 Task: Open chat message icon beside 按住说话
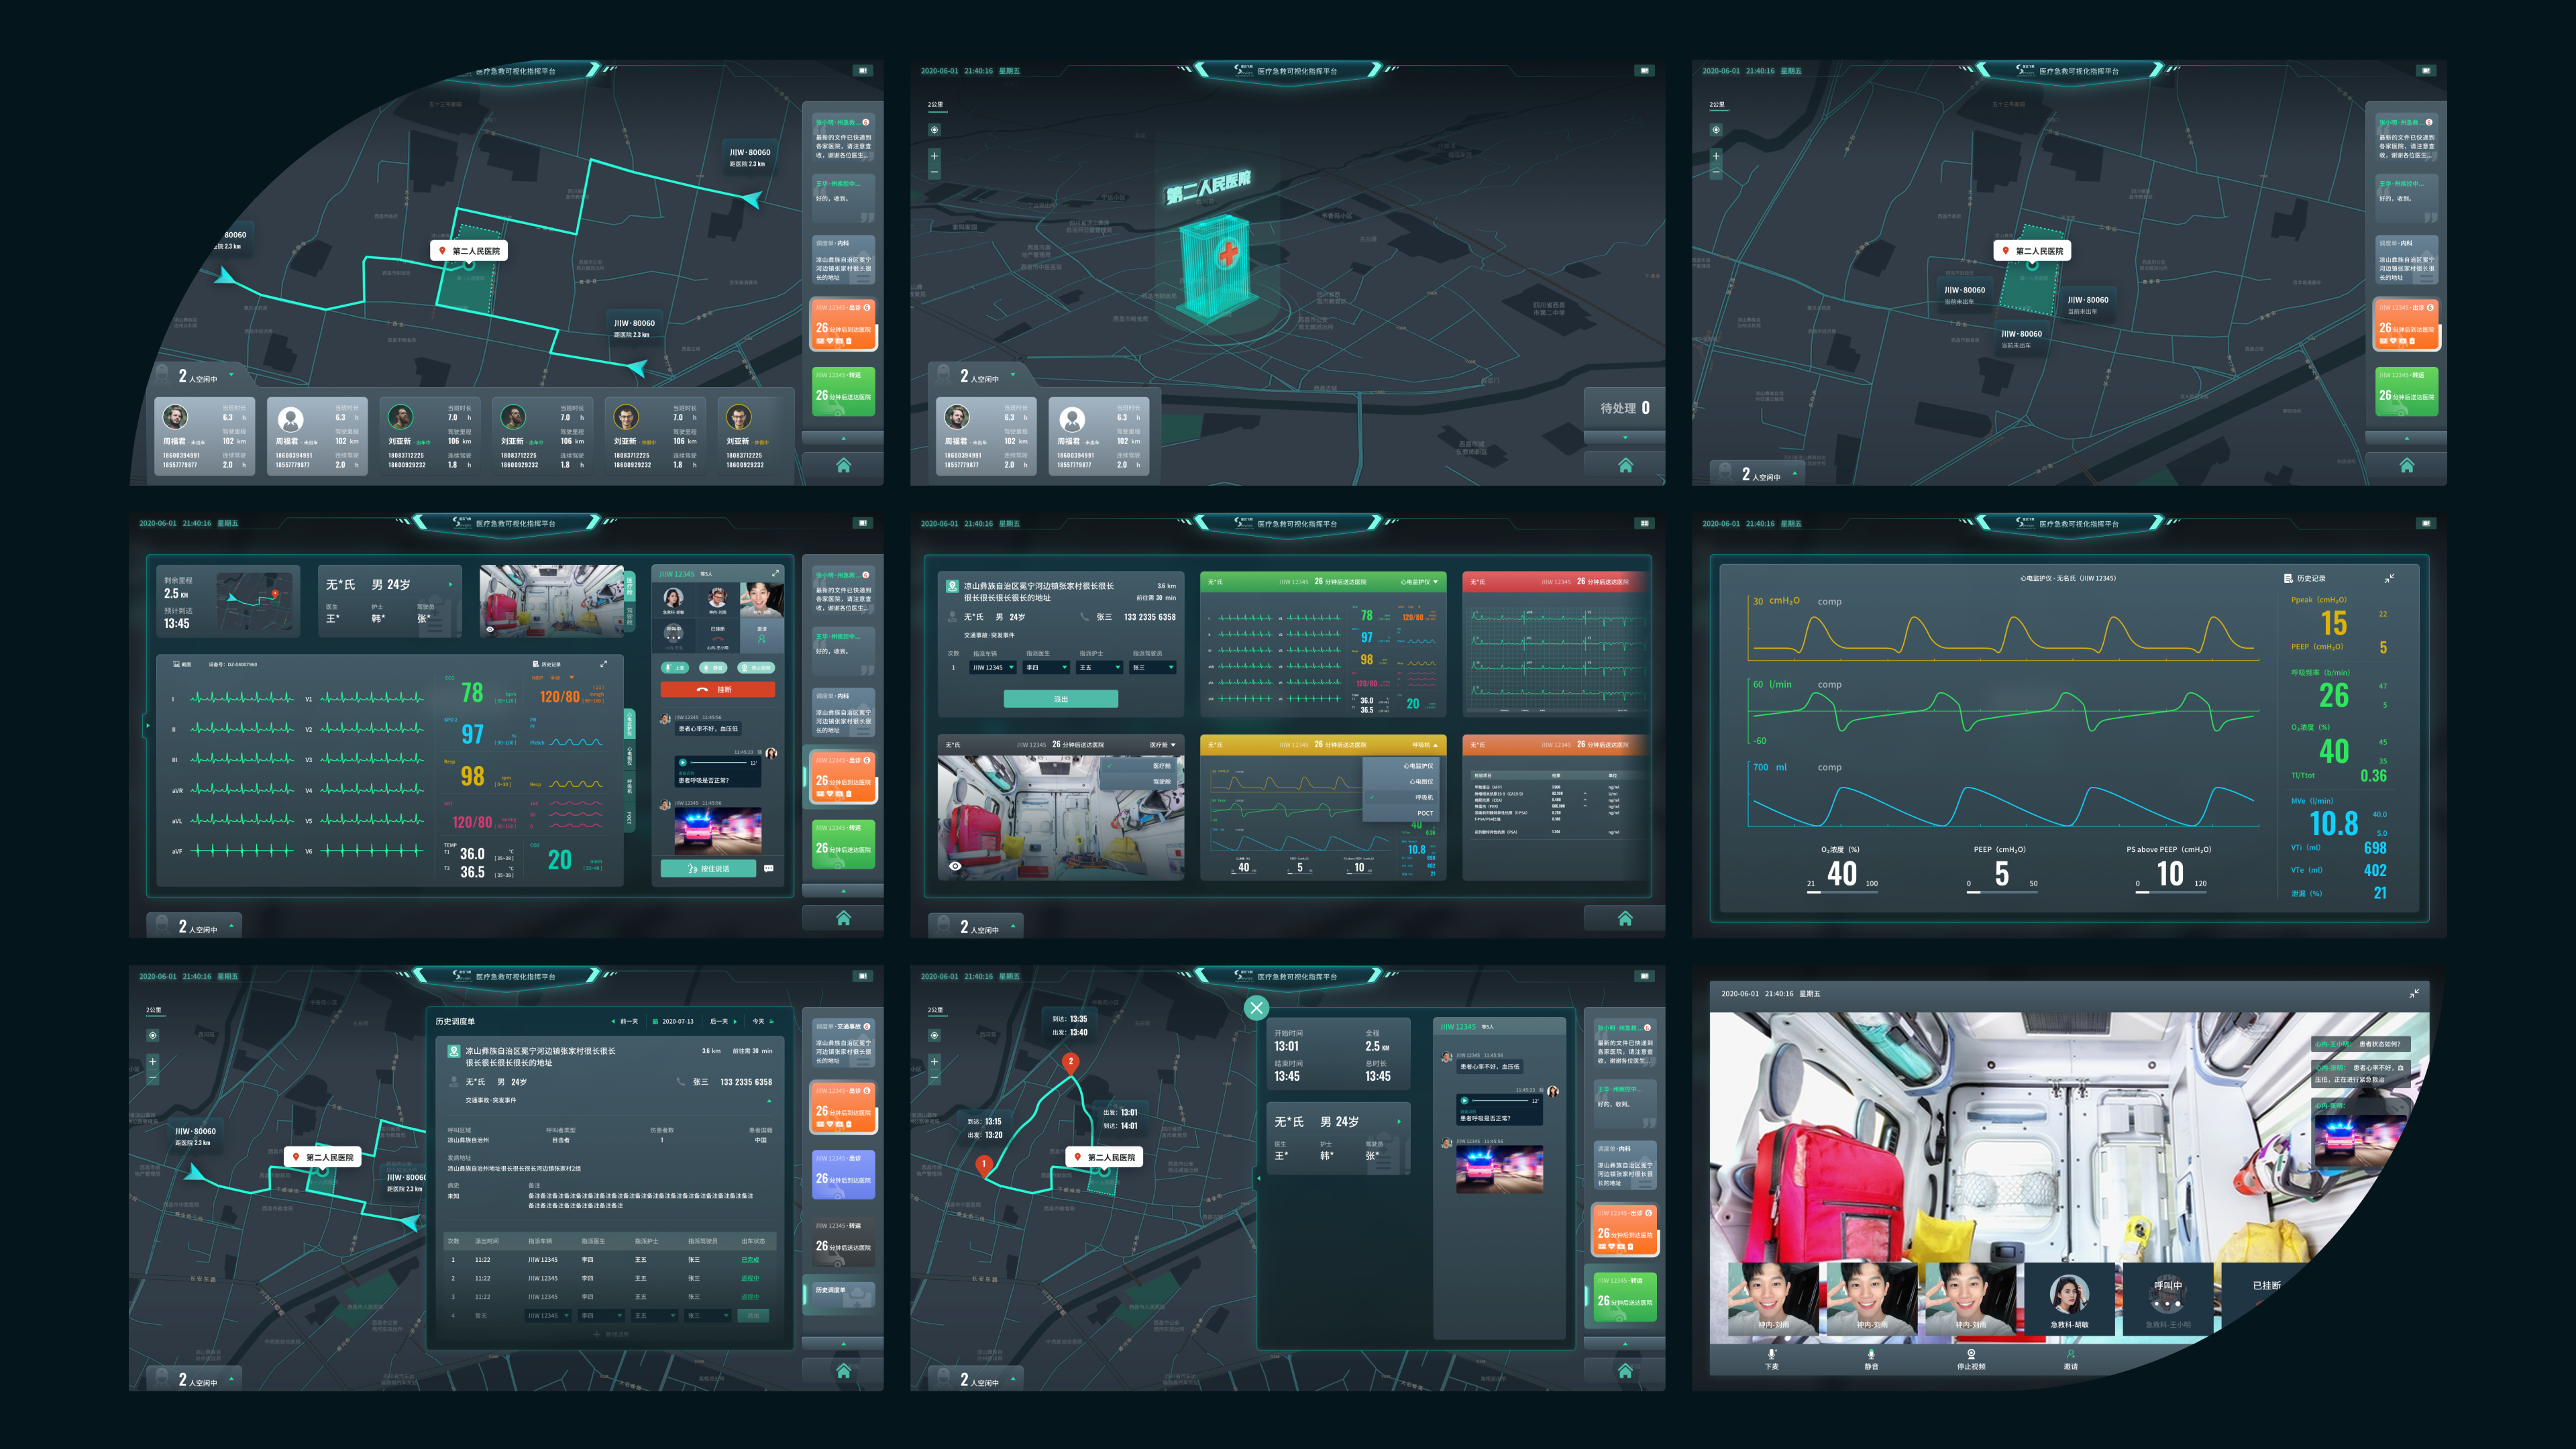coord(768,868)
